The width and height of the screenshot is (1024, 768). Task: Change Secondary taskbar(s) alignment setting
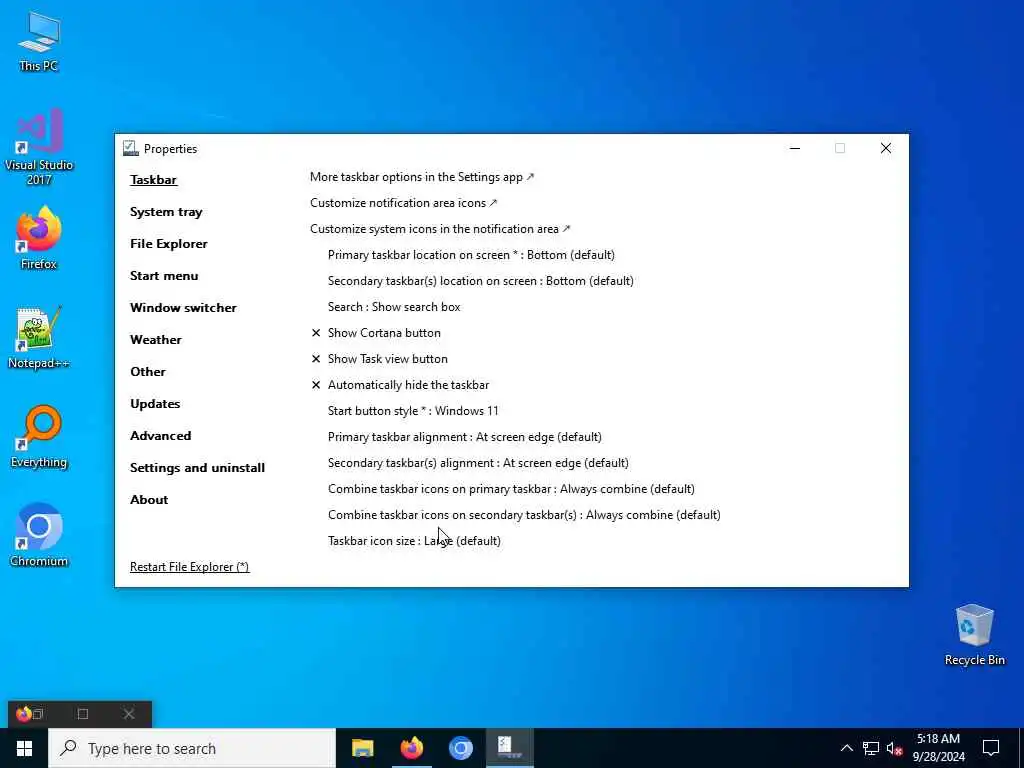pyautogui.click(x=478, y=463)
